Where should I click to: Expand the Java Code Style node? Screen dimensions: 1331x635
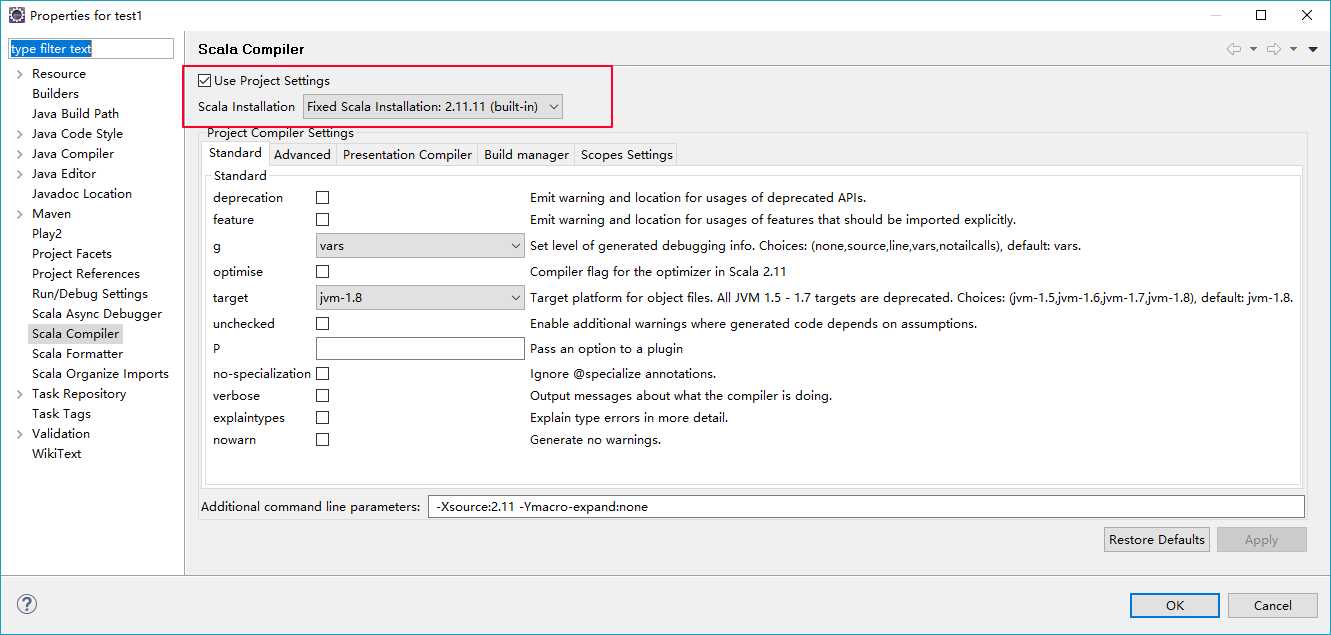point(19,134)
